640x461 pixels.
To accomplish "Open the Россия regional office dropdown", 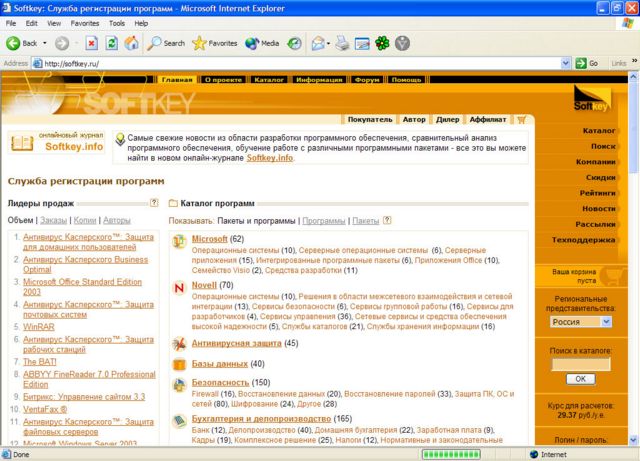I will tap(606, 322).
